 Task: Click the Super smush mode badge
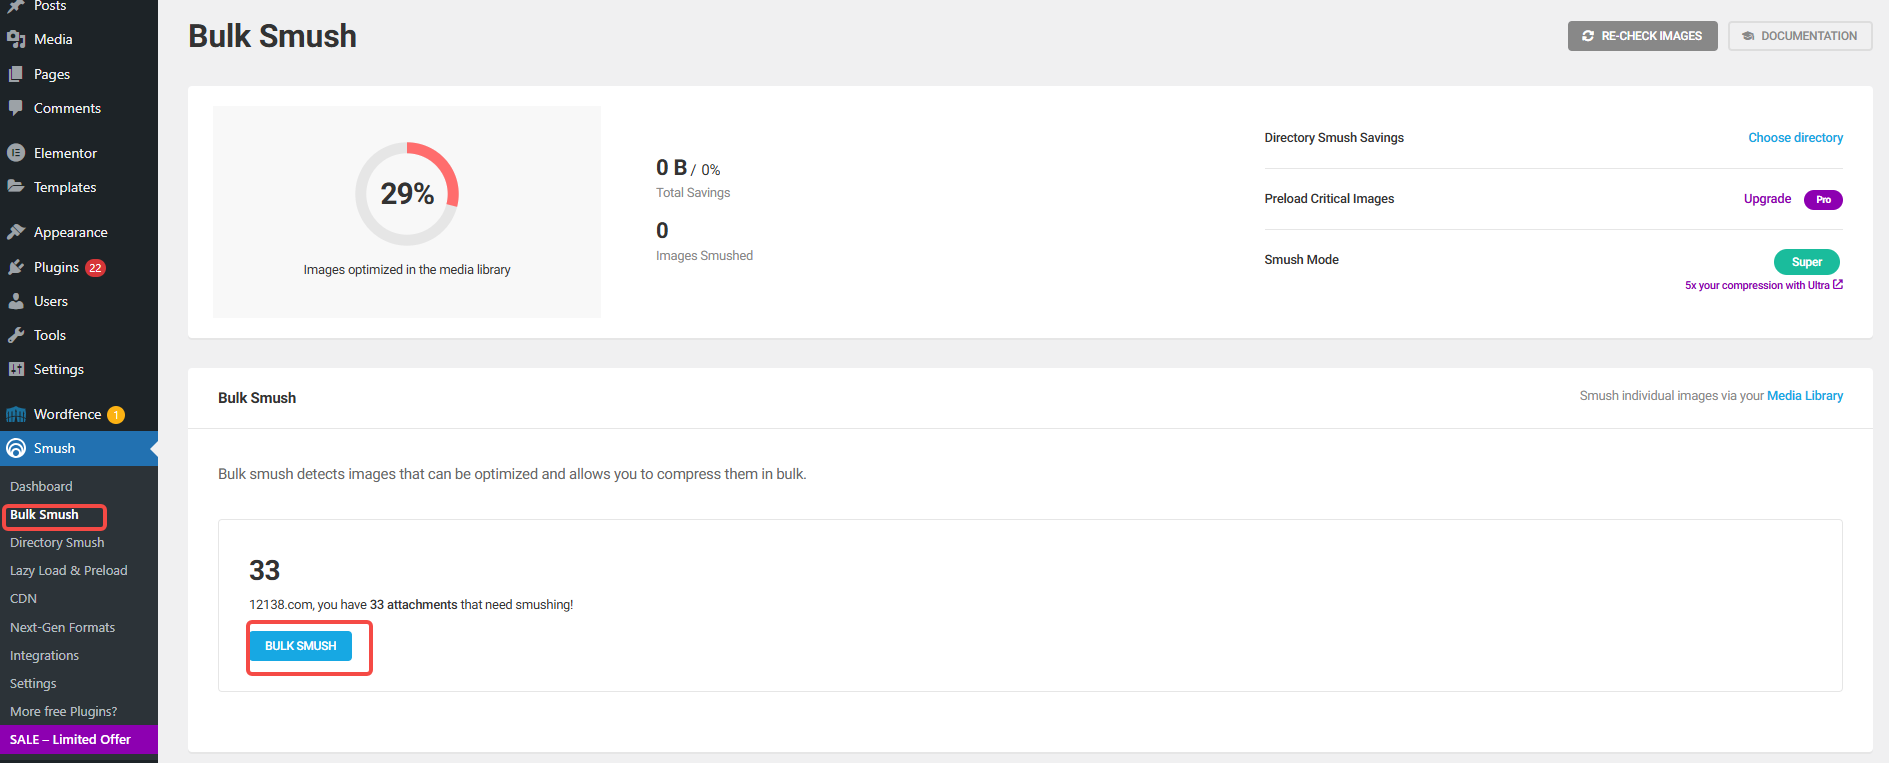click(1806, 262)
